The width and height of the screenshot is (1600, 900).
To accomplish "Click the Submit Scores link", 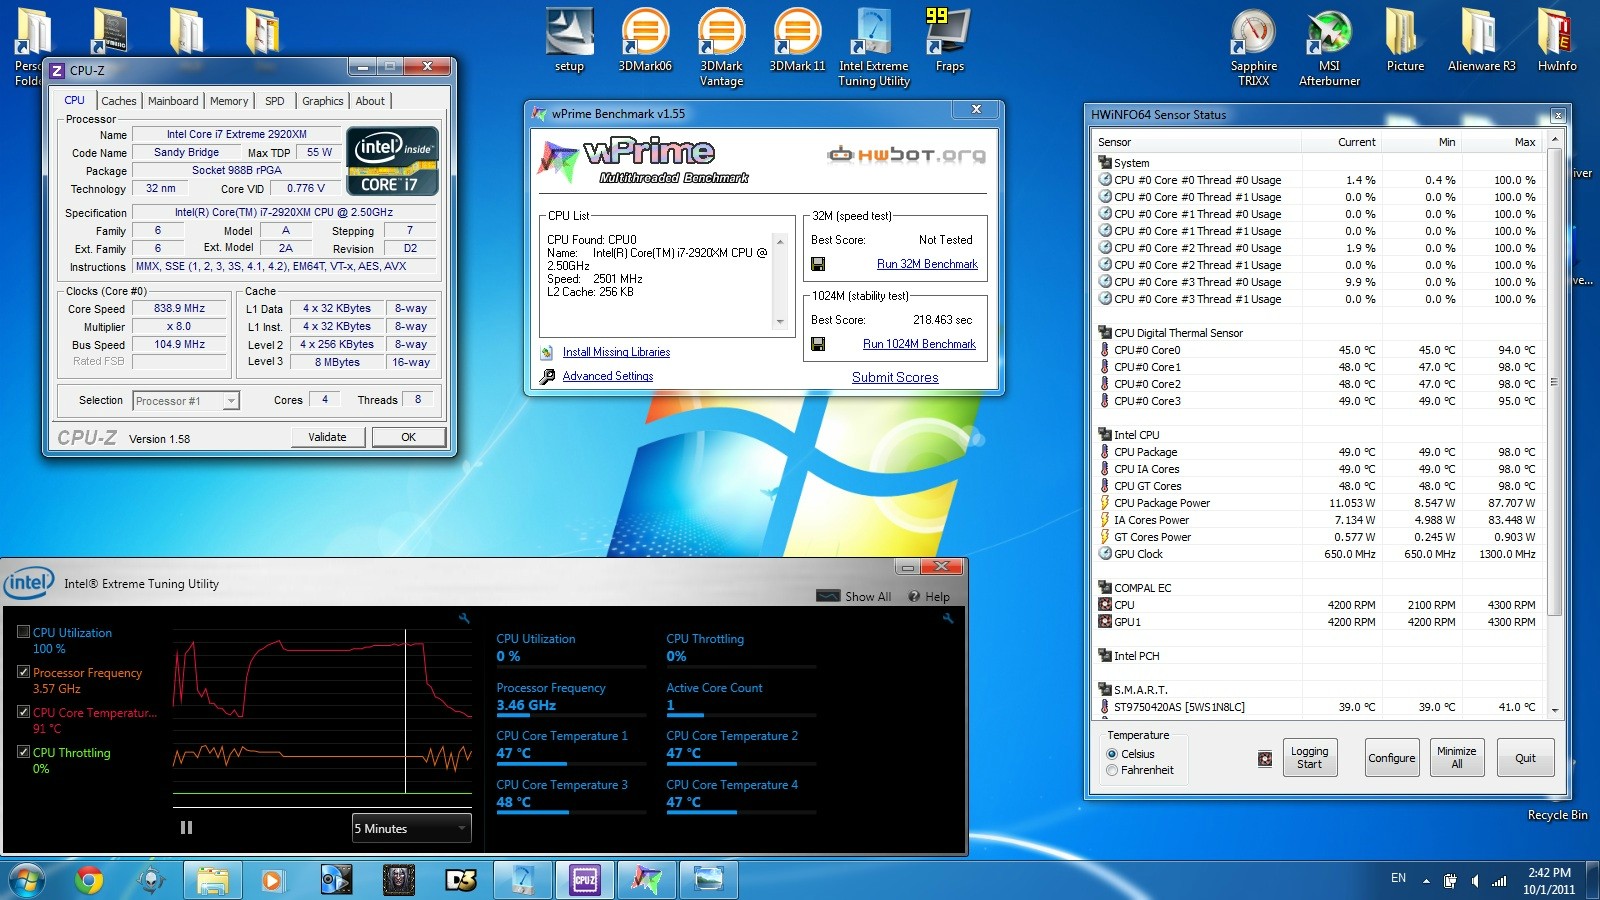I will point(895,377).
